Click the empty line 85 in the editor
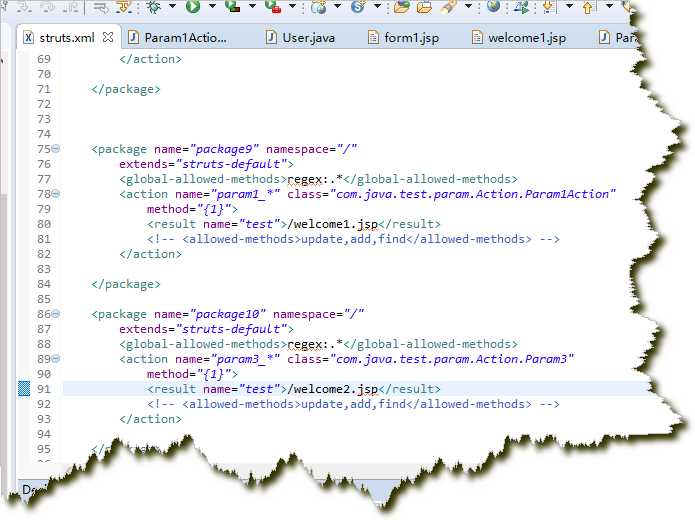695x520 pixels. [x=346, y=299]
